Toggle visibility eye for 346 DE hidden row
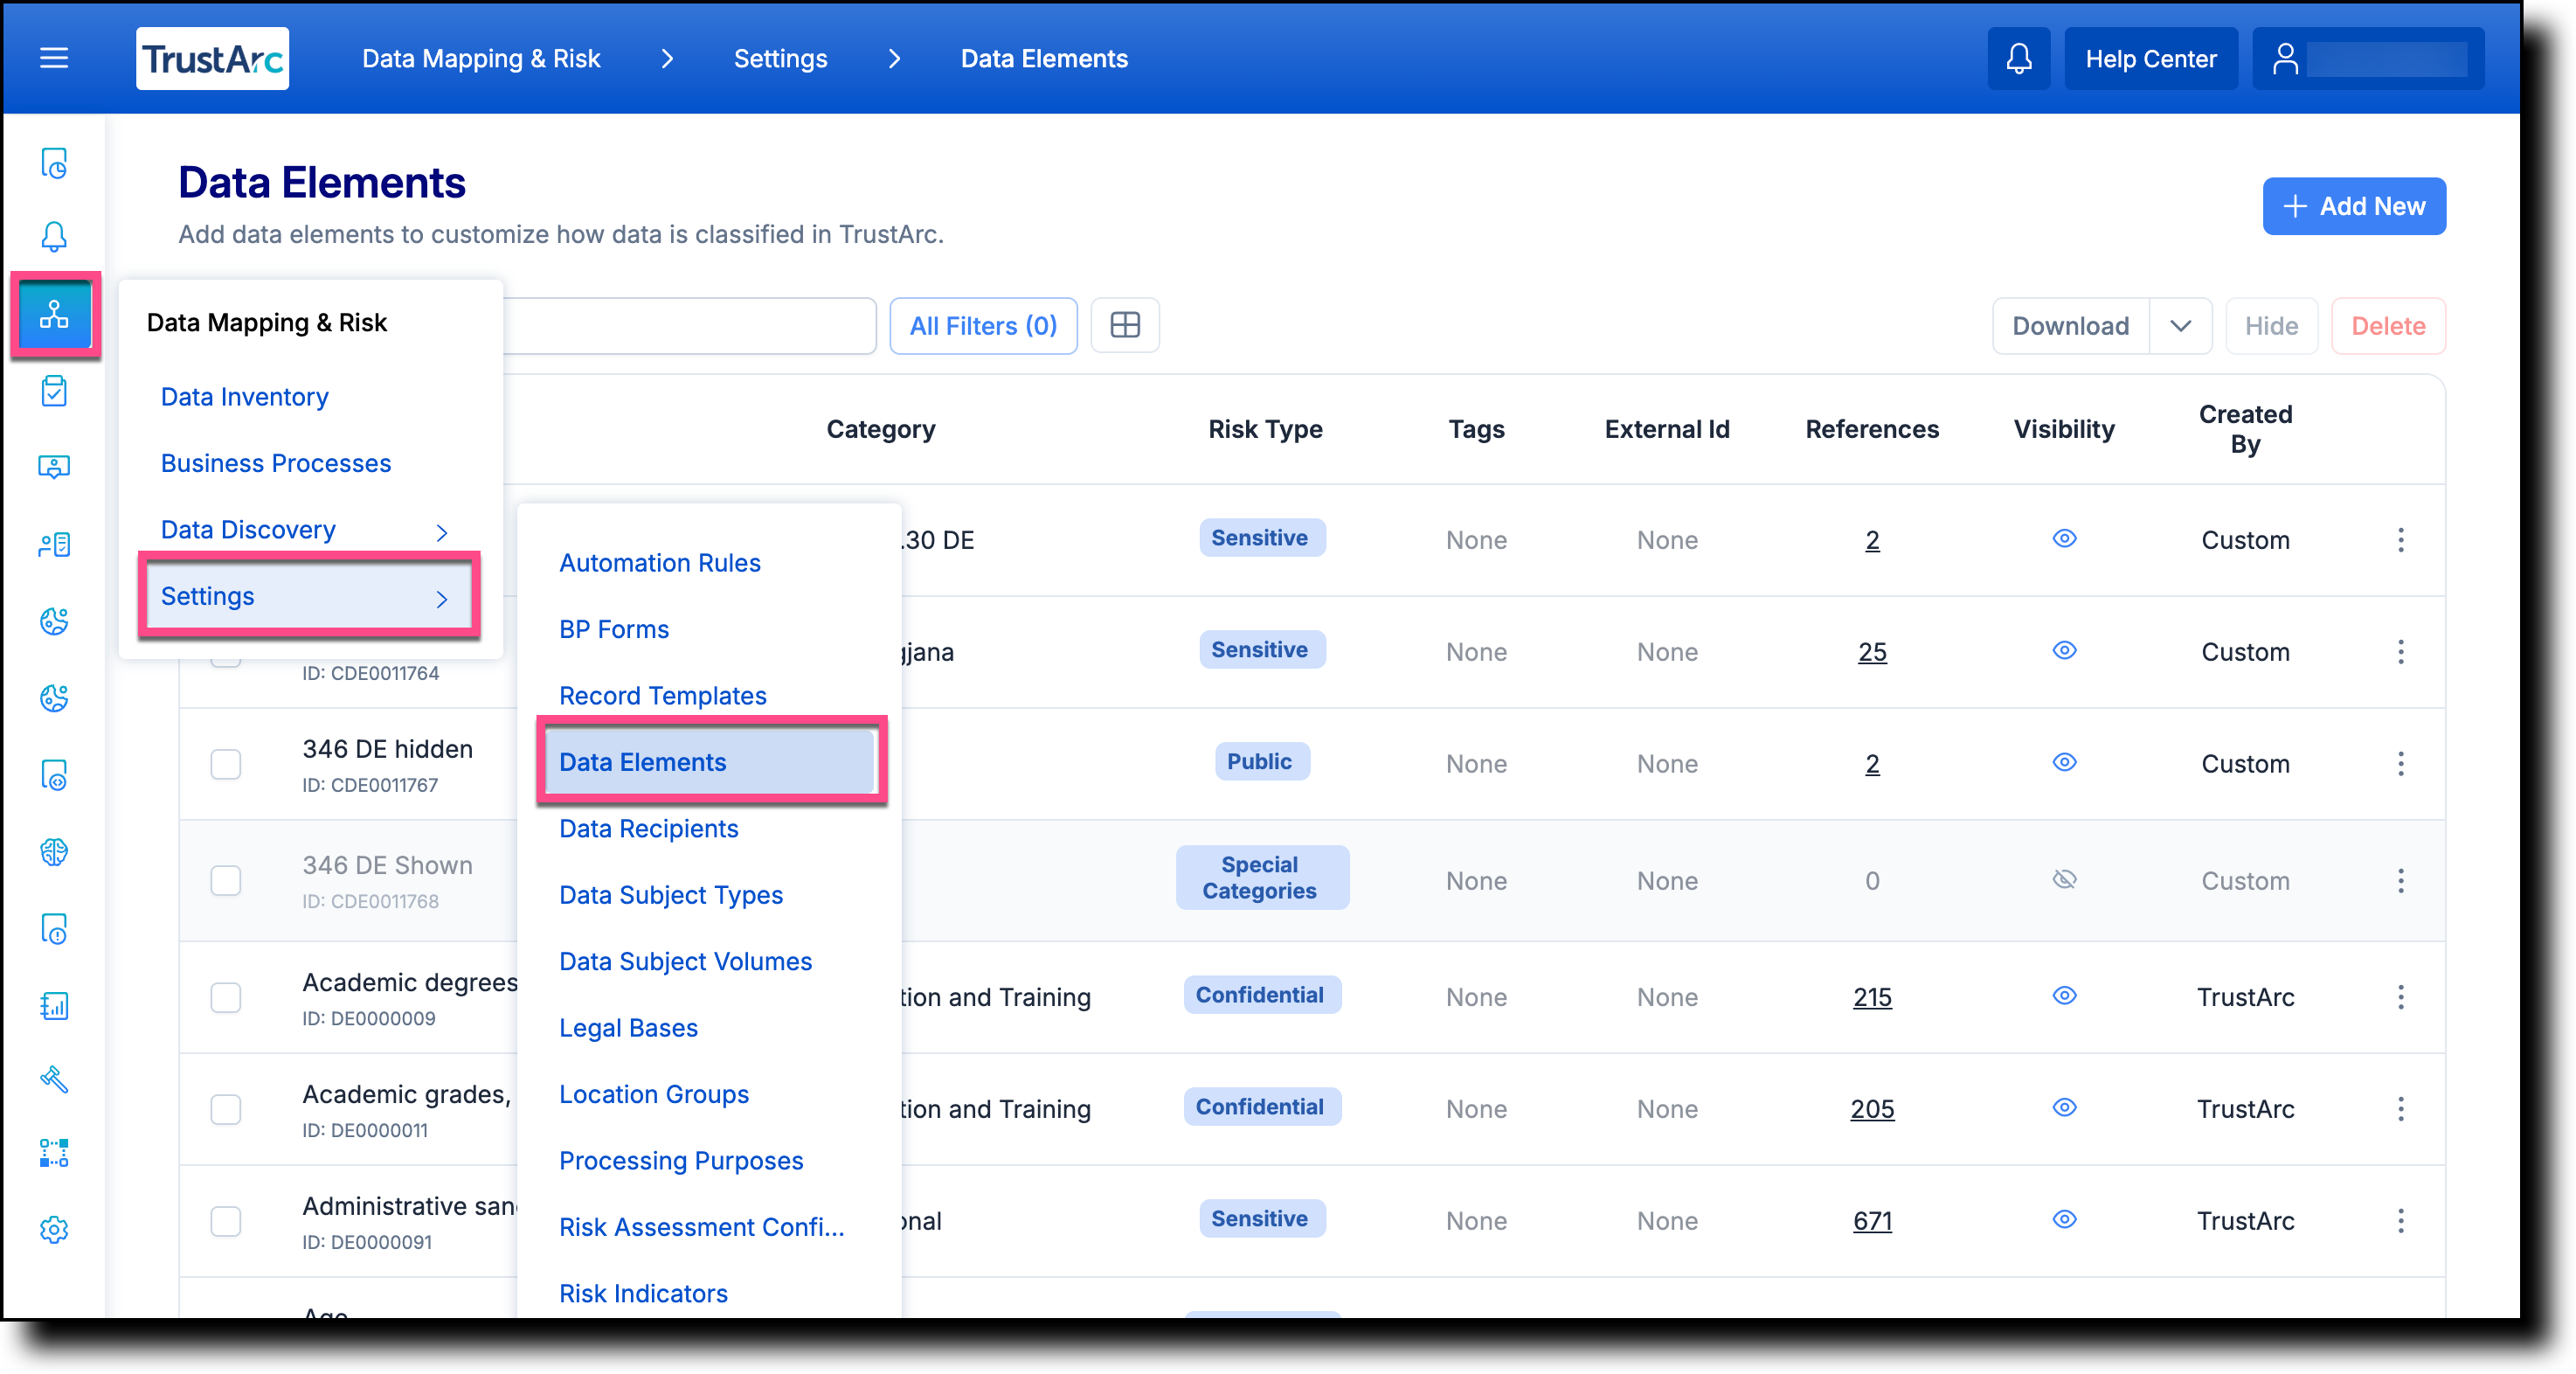 pyautogui.click(x=2064, y=762)
